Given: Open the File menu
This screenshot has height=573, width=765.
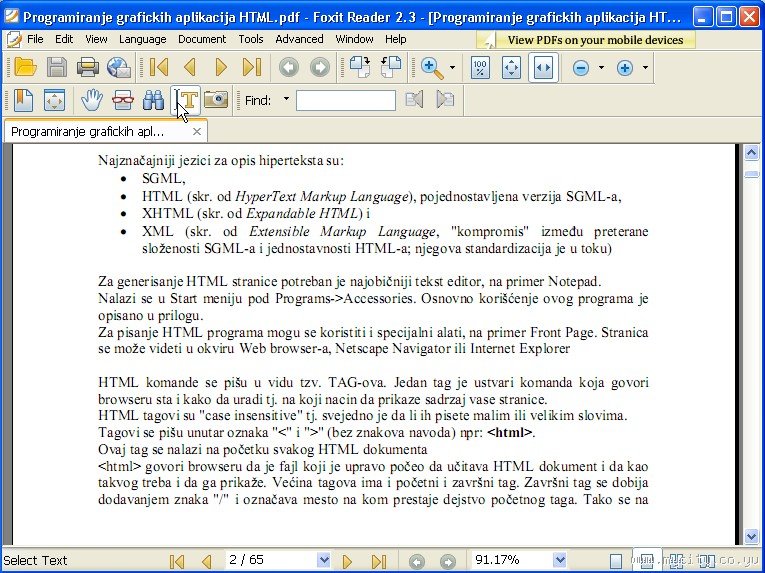Looking at the screenshot, I should (35, 39).
